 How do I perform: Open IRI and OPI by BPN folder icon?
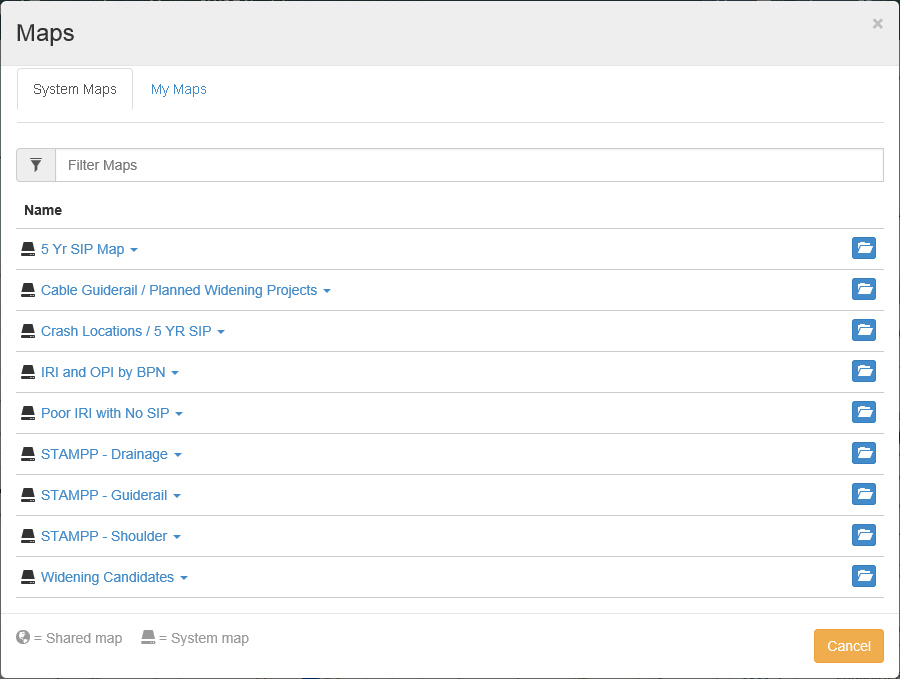click(864, 371)
